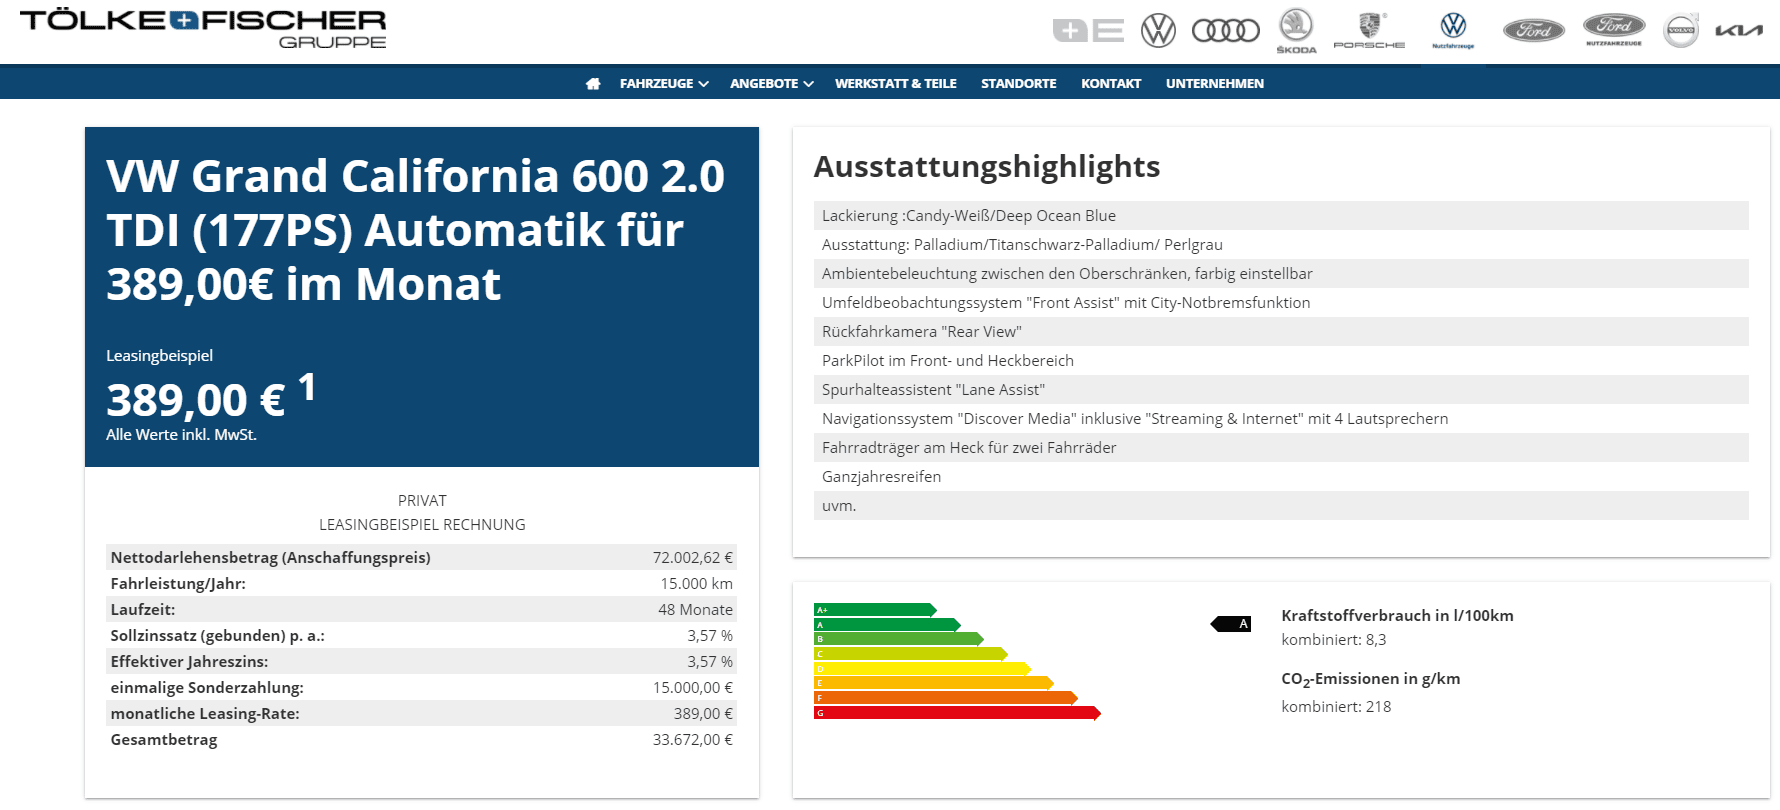Image resolution: width=1780 pixels, height=810 pixels.
Task: Open Werkstatt & Teile menu item
Action: (x=896, y=84)
